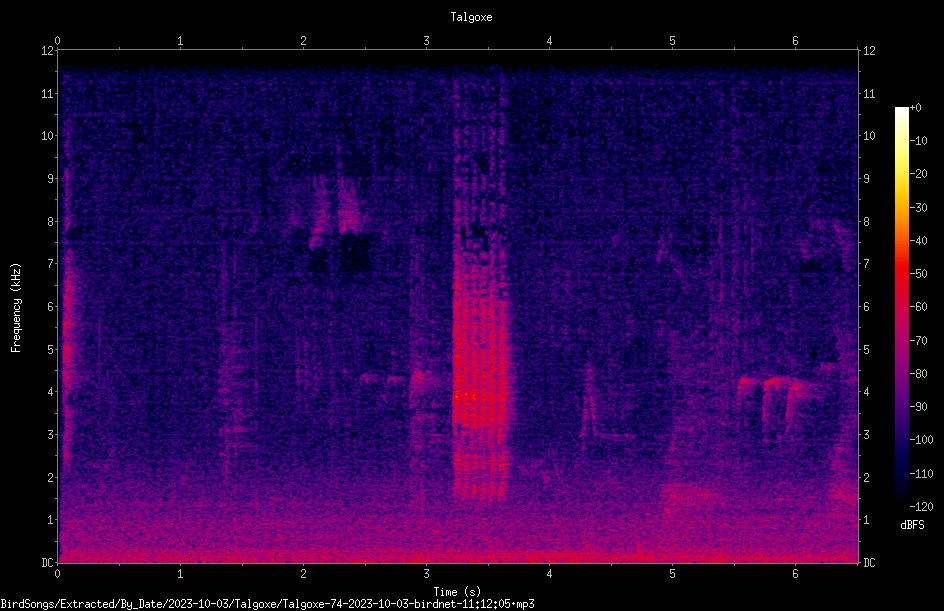Click the "-50" color scale label
The width and height of the screenshot is (944, 611).
[x=918, y=274]
